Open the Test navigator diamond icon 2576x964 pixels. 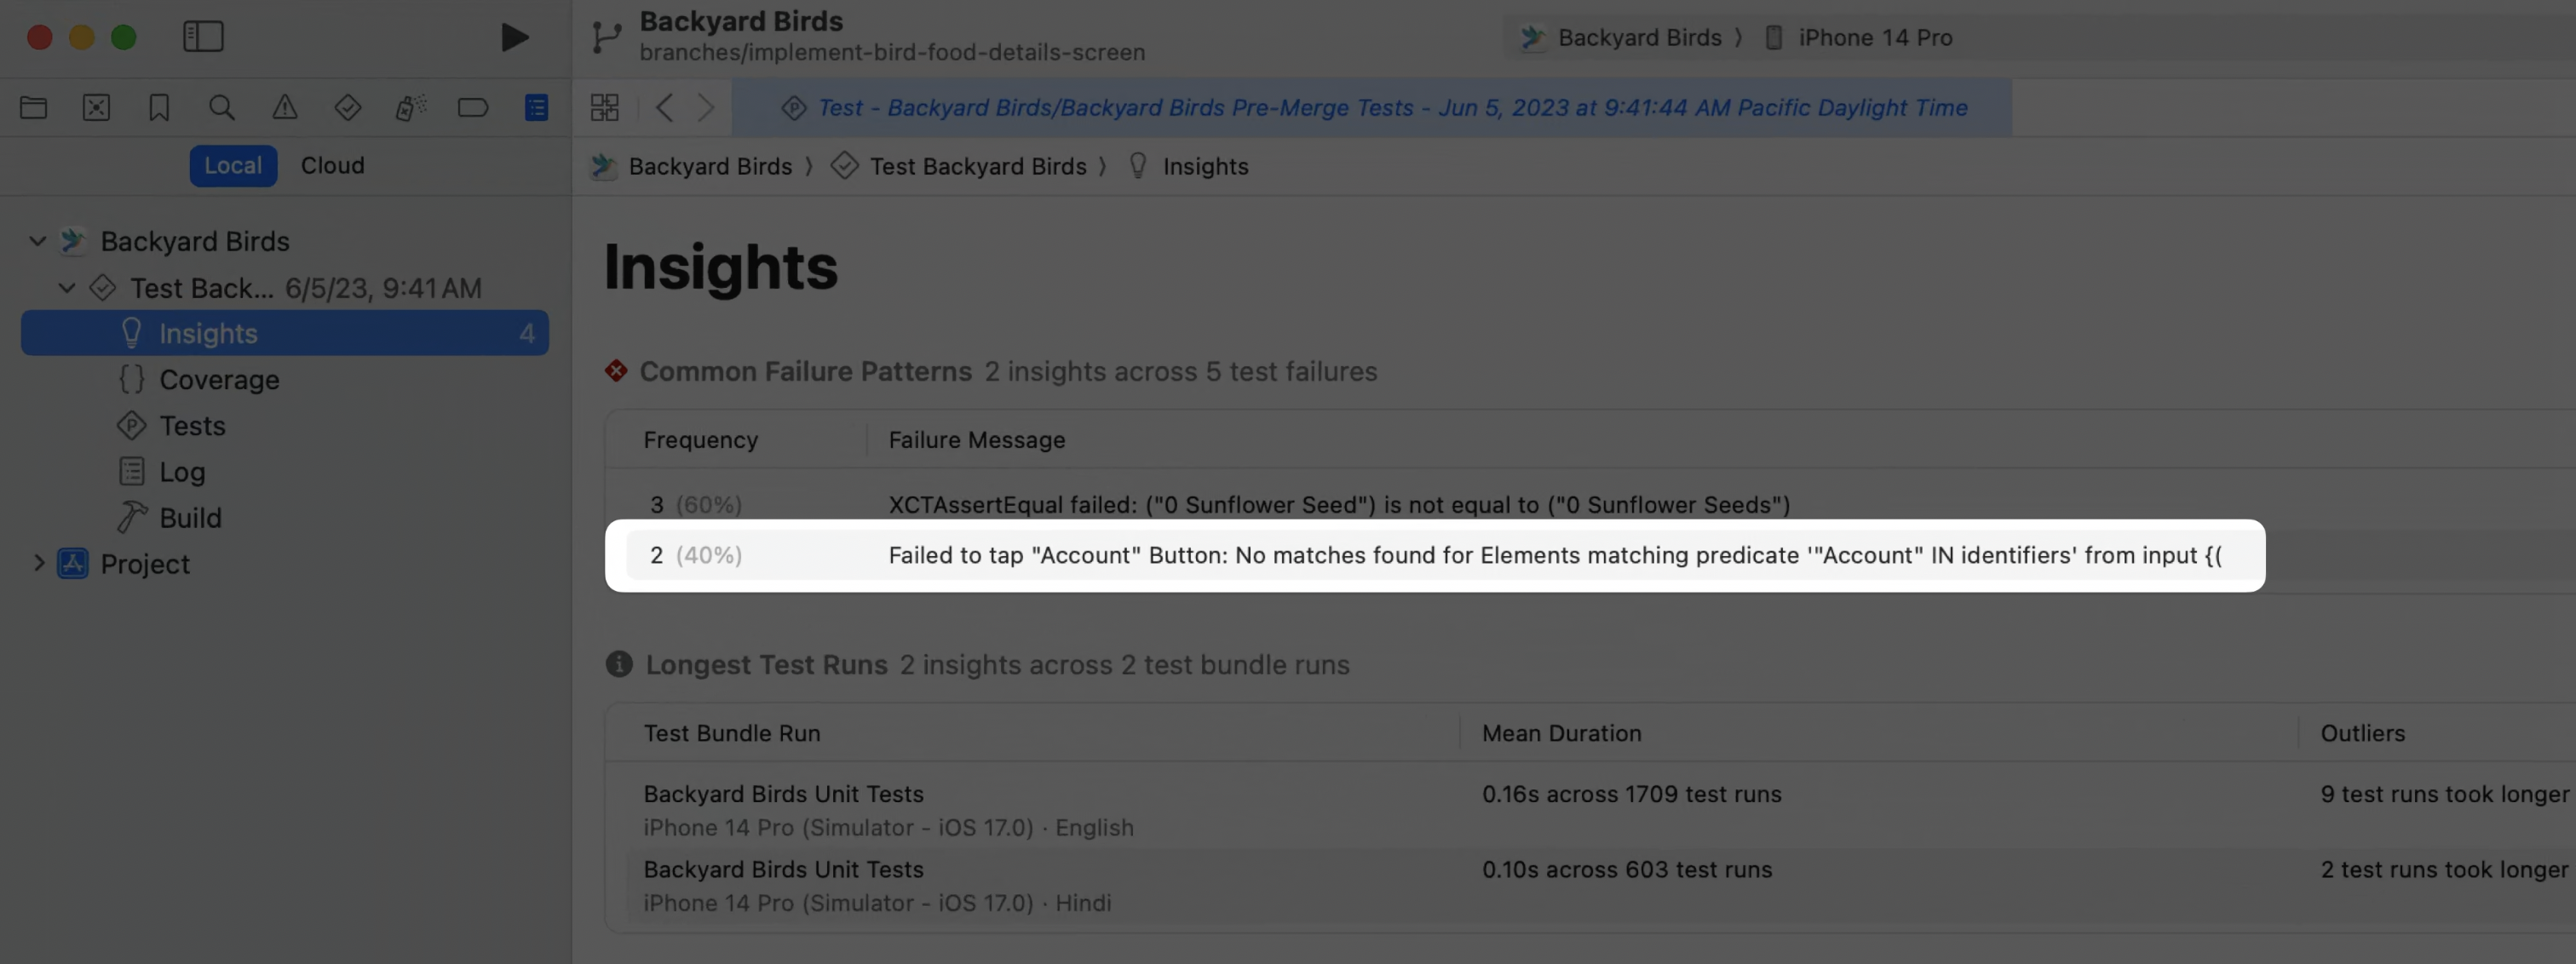click(347, 107)
